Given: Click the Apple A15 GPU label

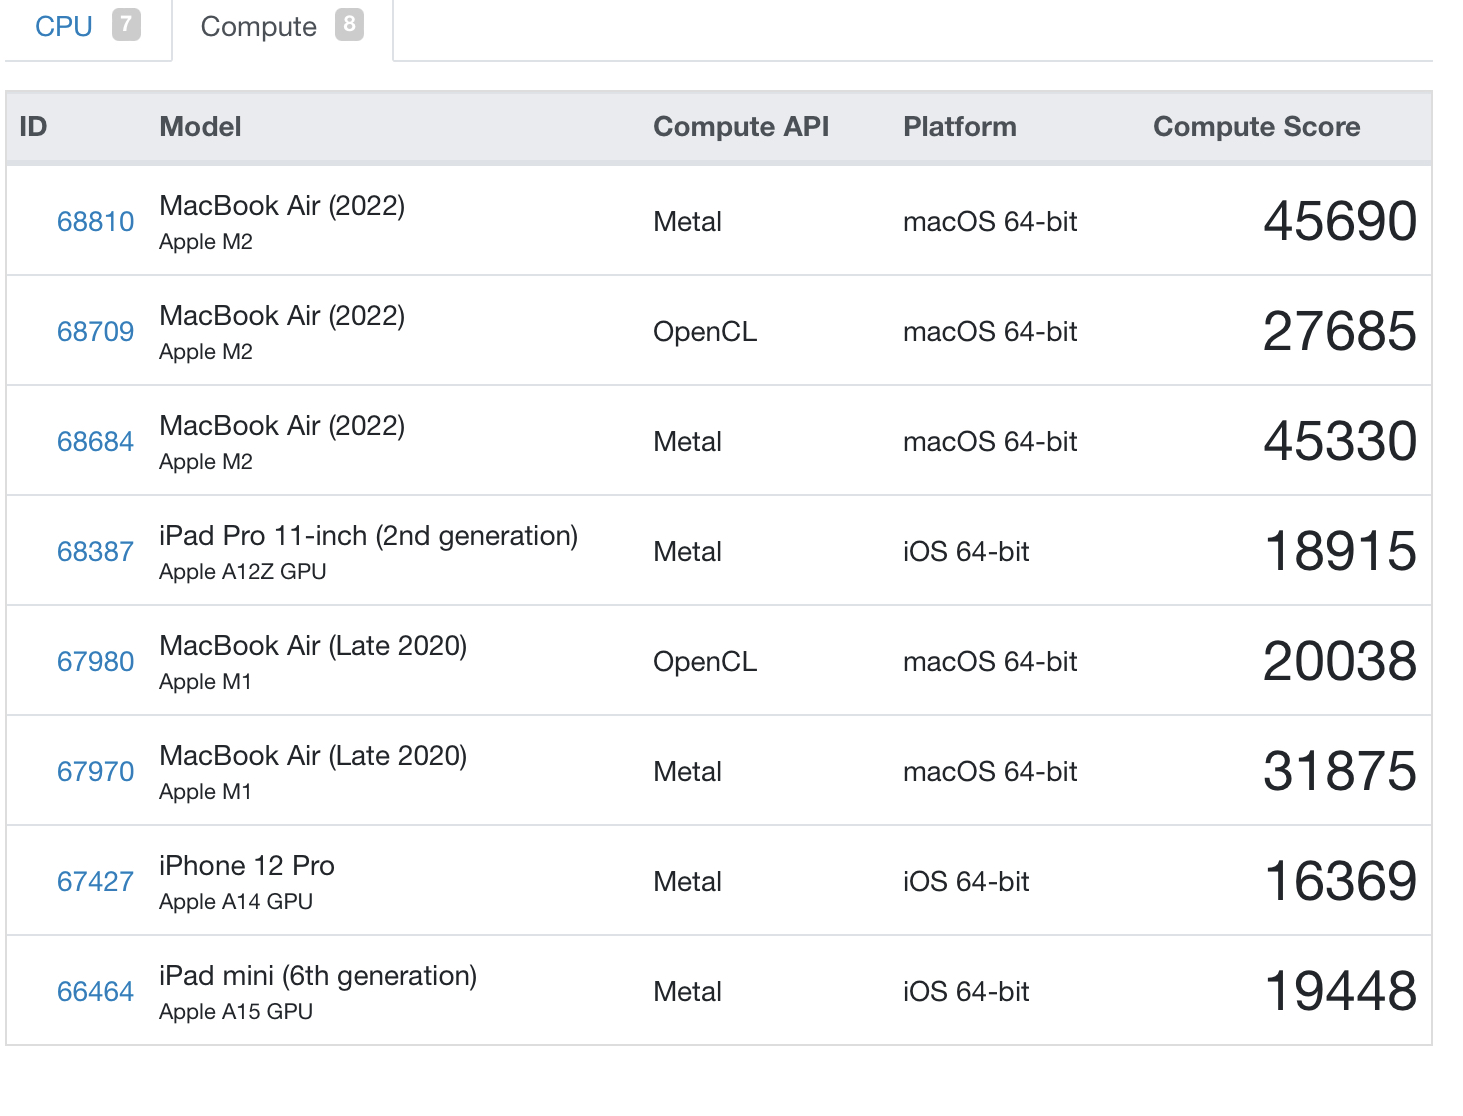Looking at the screenshot, I should point(236,1012).
